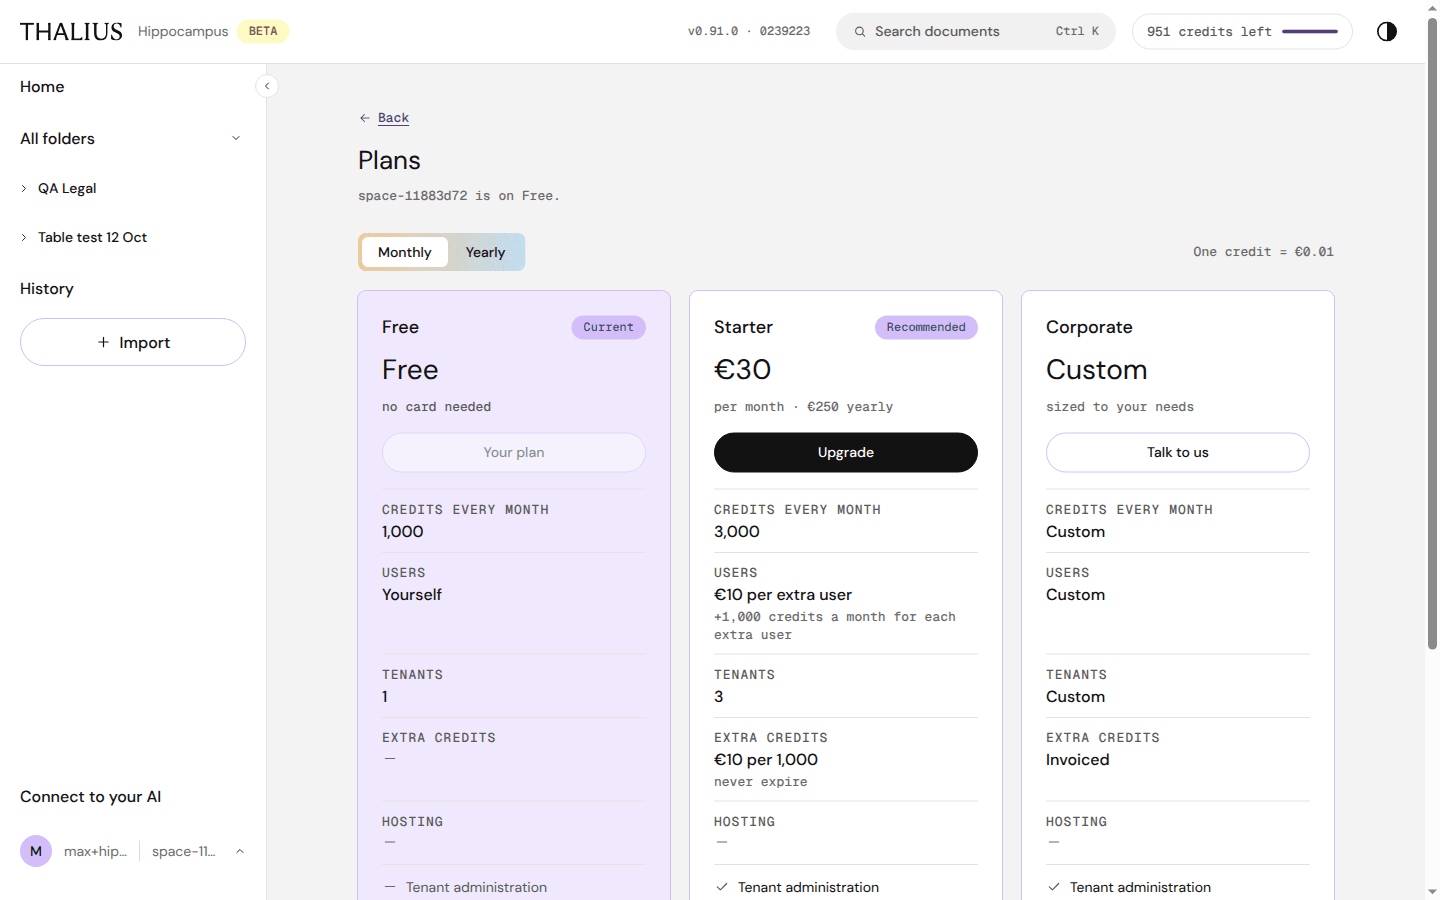Expand the QA Legal folder
The width and height of the screenshot is (1440, 900).
coord(24,188)
